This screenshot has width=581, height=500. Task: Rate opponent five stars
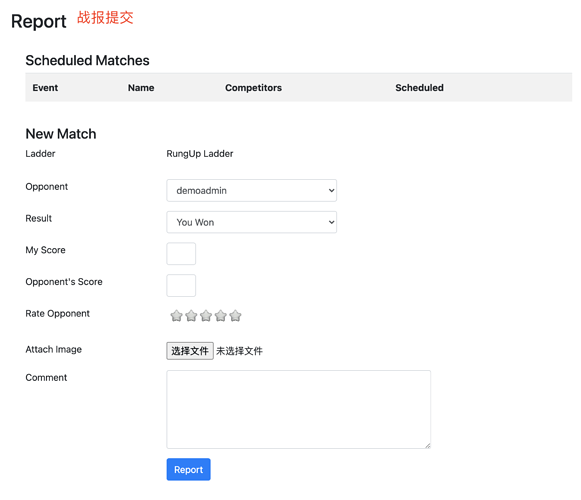(235, 316)
